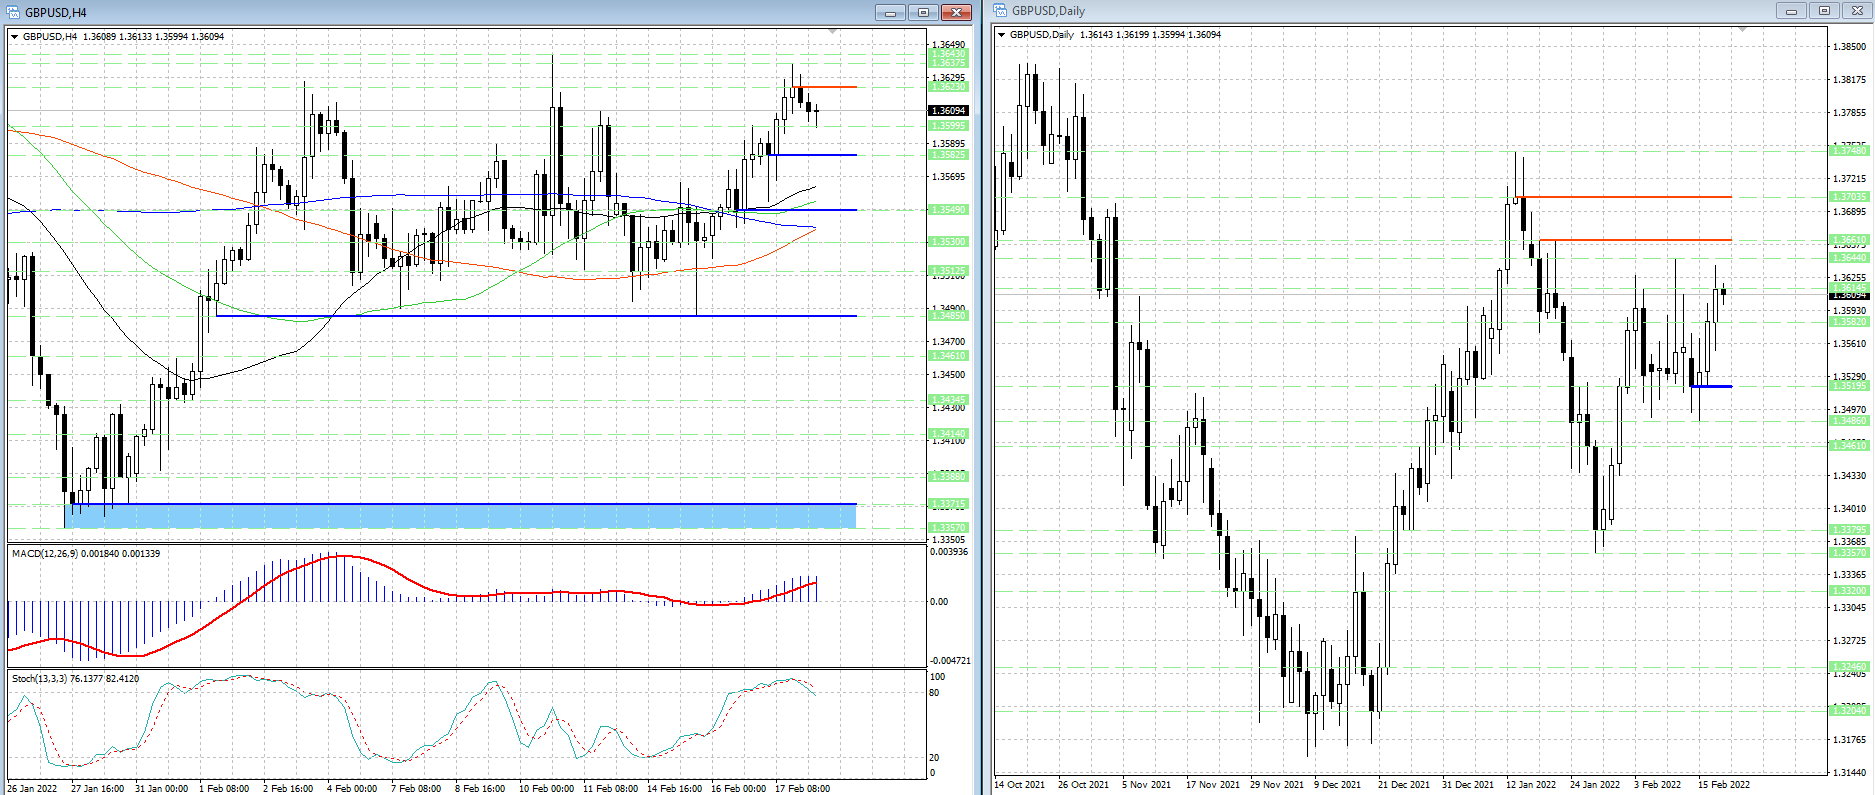Click the Daily chart shift triangle marker
Image resolution: width=1875 pixels, height=795 pixels.
(1742, 30)
